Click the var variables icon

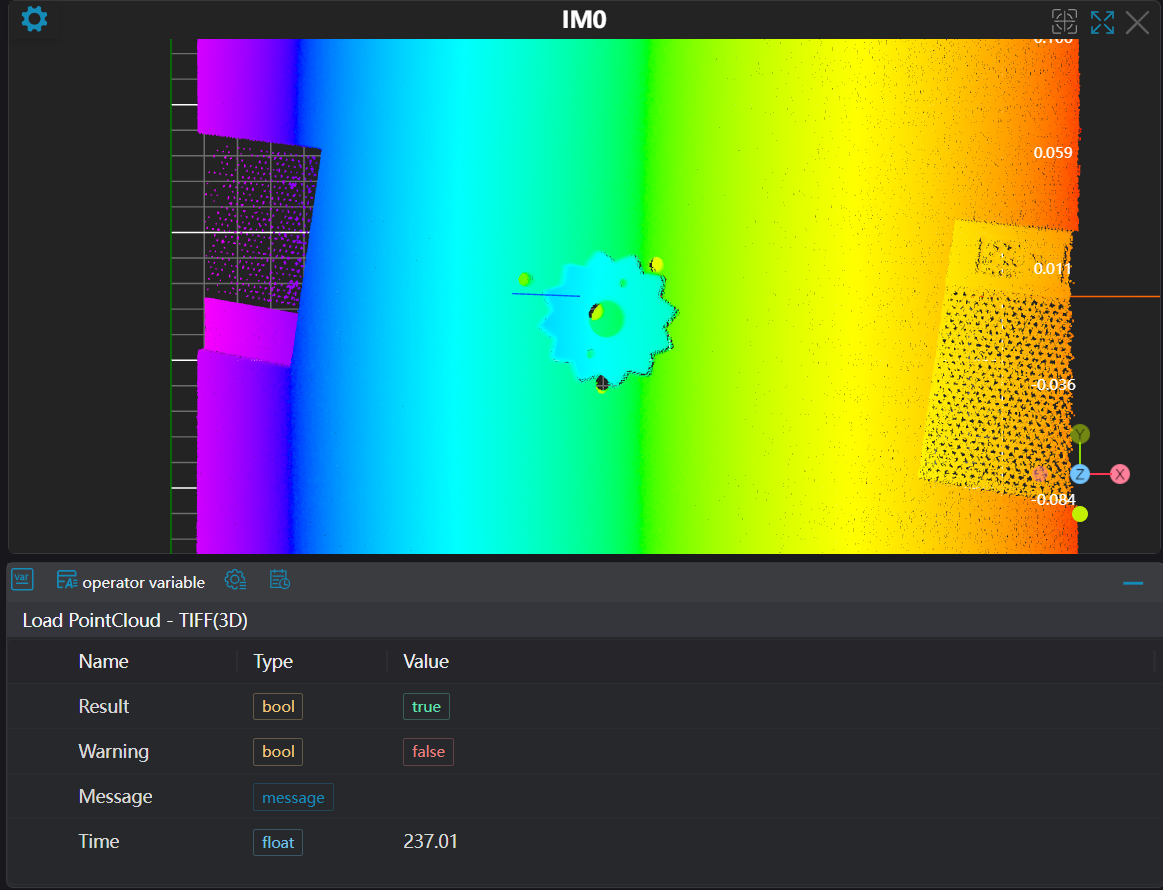(22, 580)
